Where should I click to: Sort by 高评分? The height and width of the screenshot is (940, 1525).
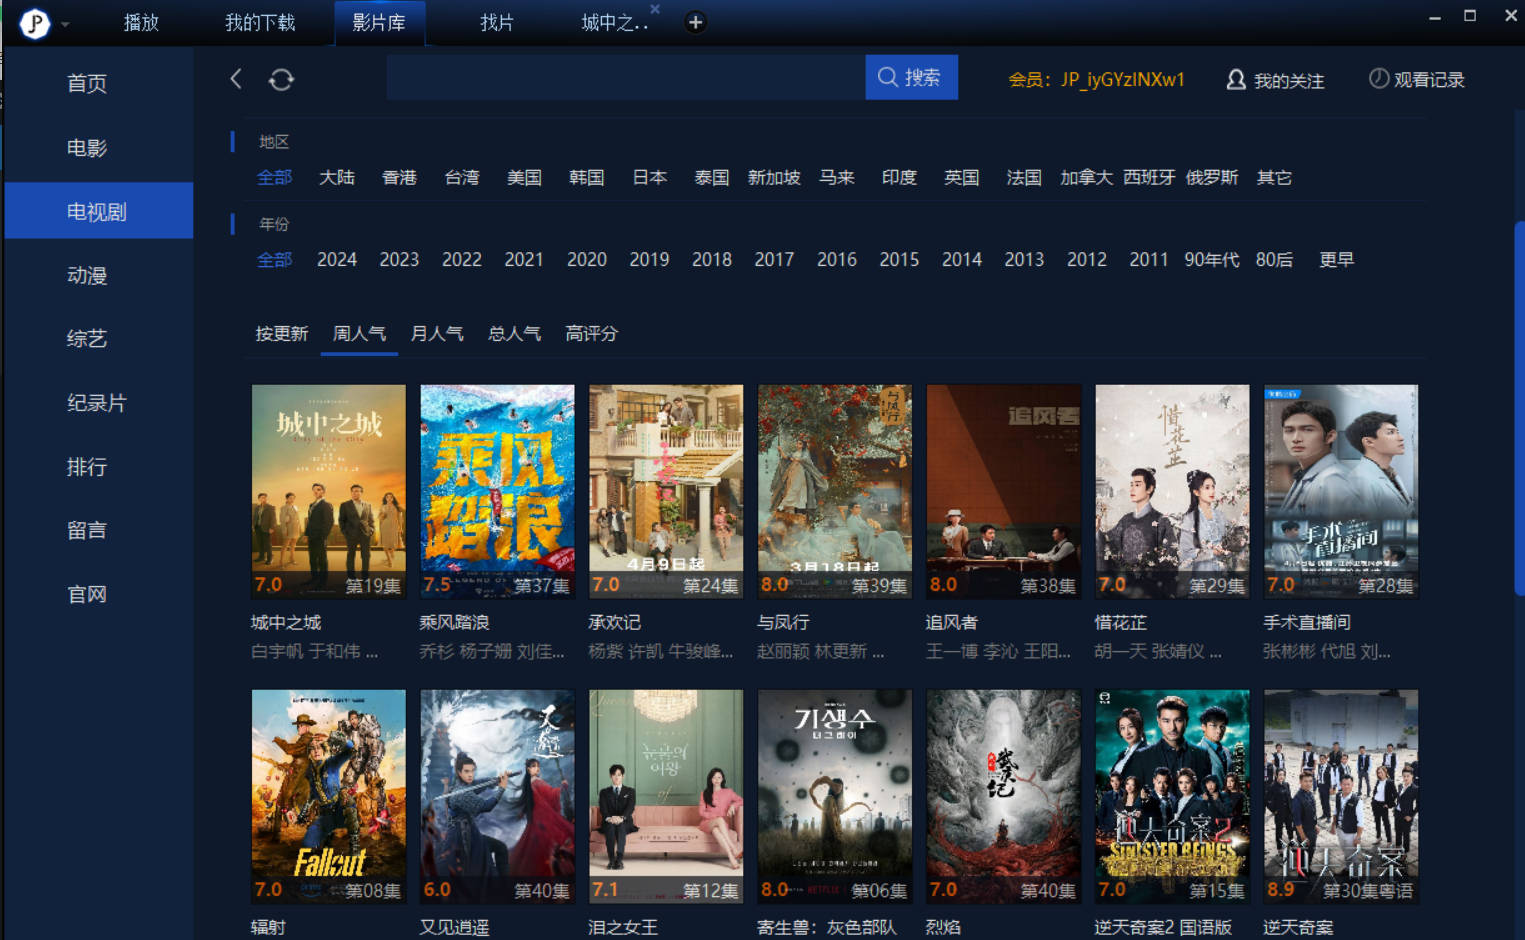591,333
